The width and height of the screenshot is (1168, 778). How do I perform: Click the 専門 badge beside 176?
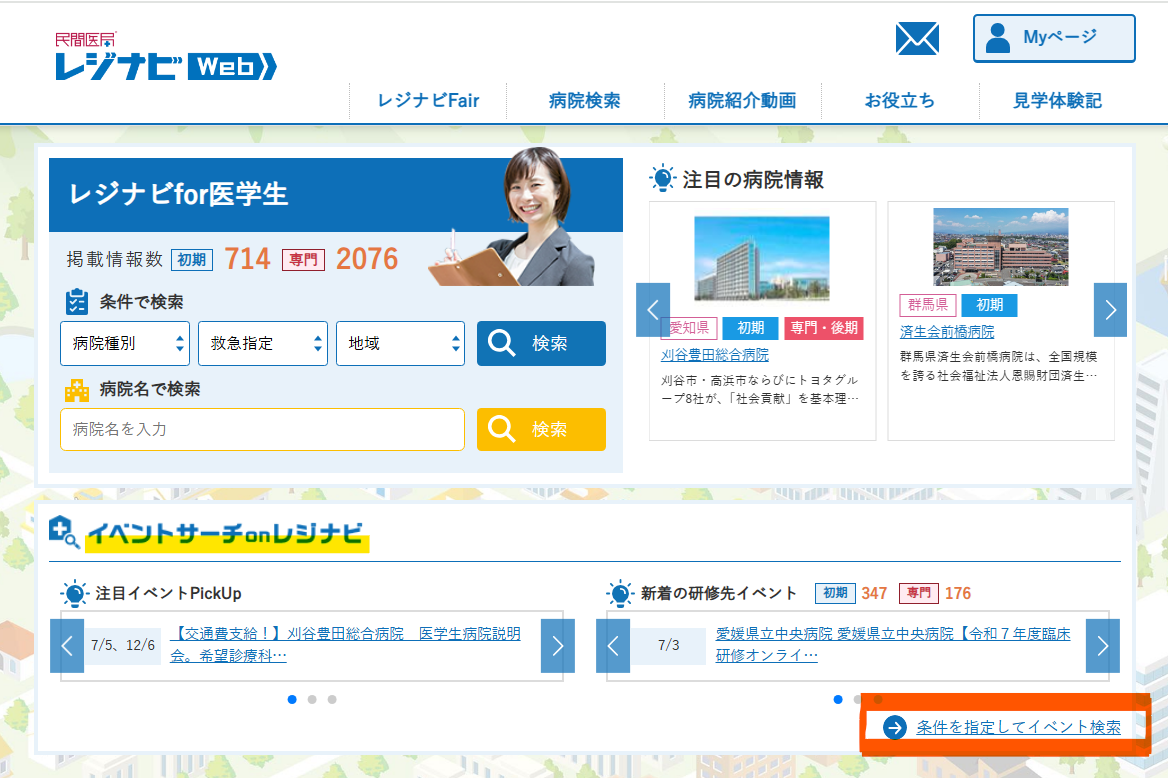tap(919, 593)
